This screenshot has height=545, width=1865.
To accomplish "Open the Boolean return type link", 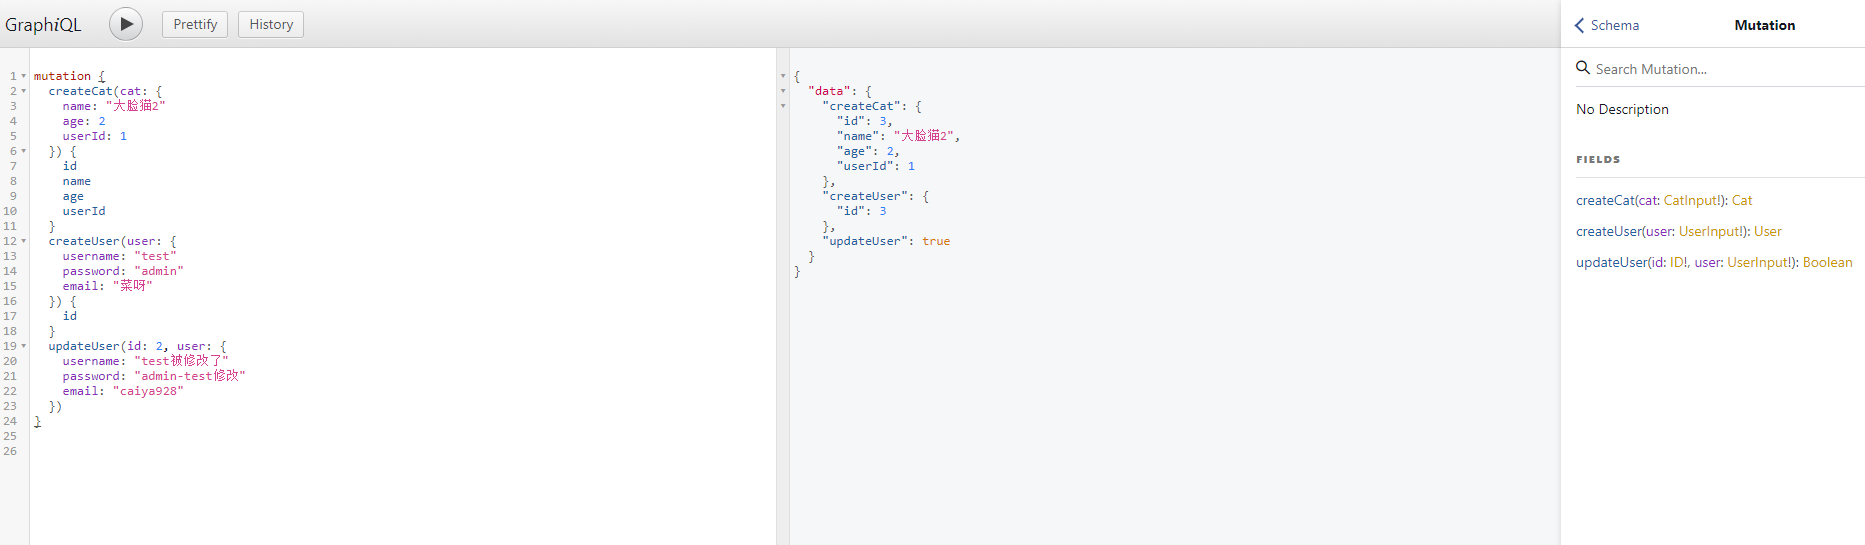I will coord(1828,262).
